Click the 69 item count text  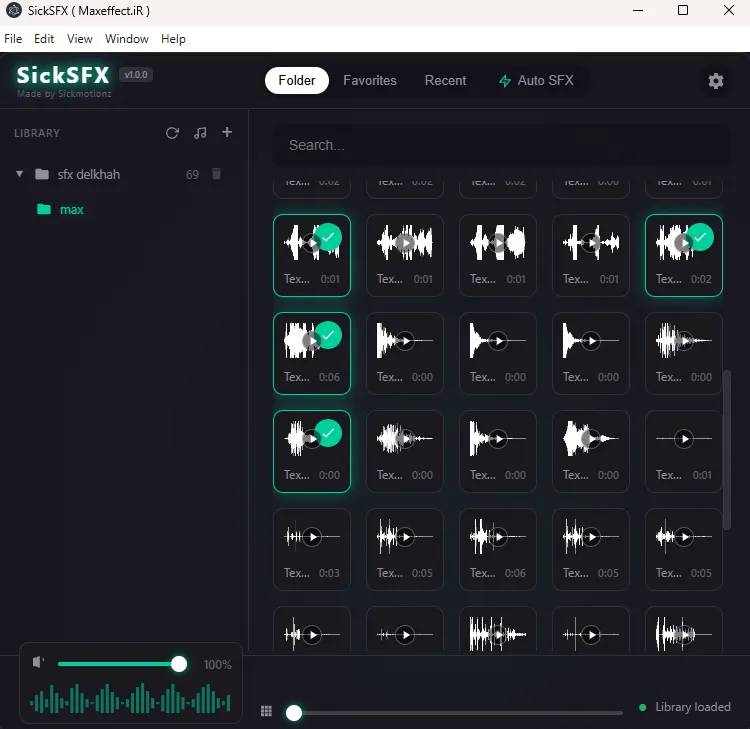(192, 175)
